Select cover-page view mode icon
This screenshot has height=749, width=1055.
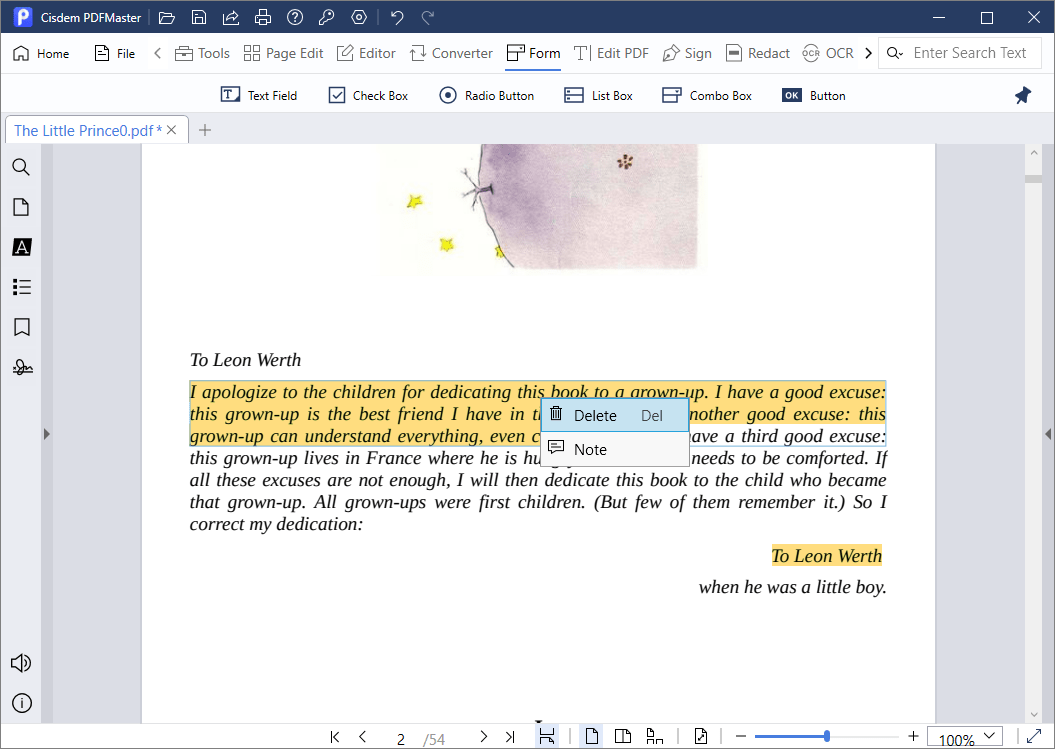(654, 736)
